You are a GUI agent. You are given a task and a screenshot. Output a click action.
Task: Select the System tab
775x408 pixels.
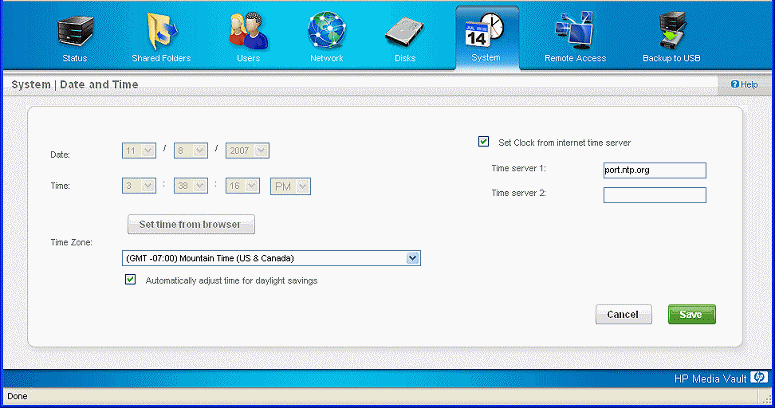(x=486, y=36)
